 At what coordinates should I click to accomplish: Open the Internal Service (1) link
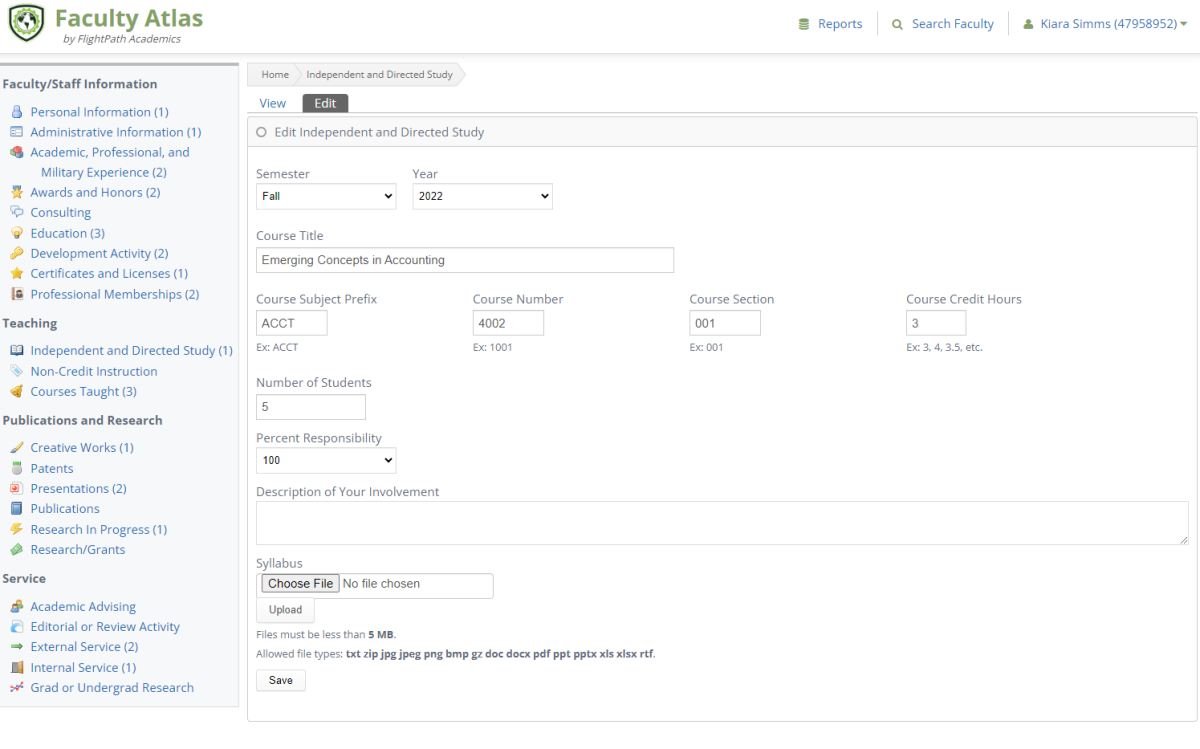pyautogui.click(x=83, y=667)
